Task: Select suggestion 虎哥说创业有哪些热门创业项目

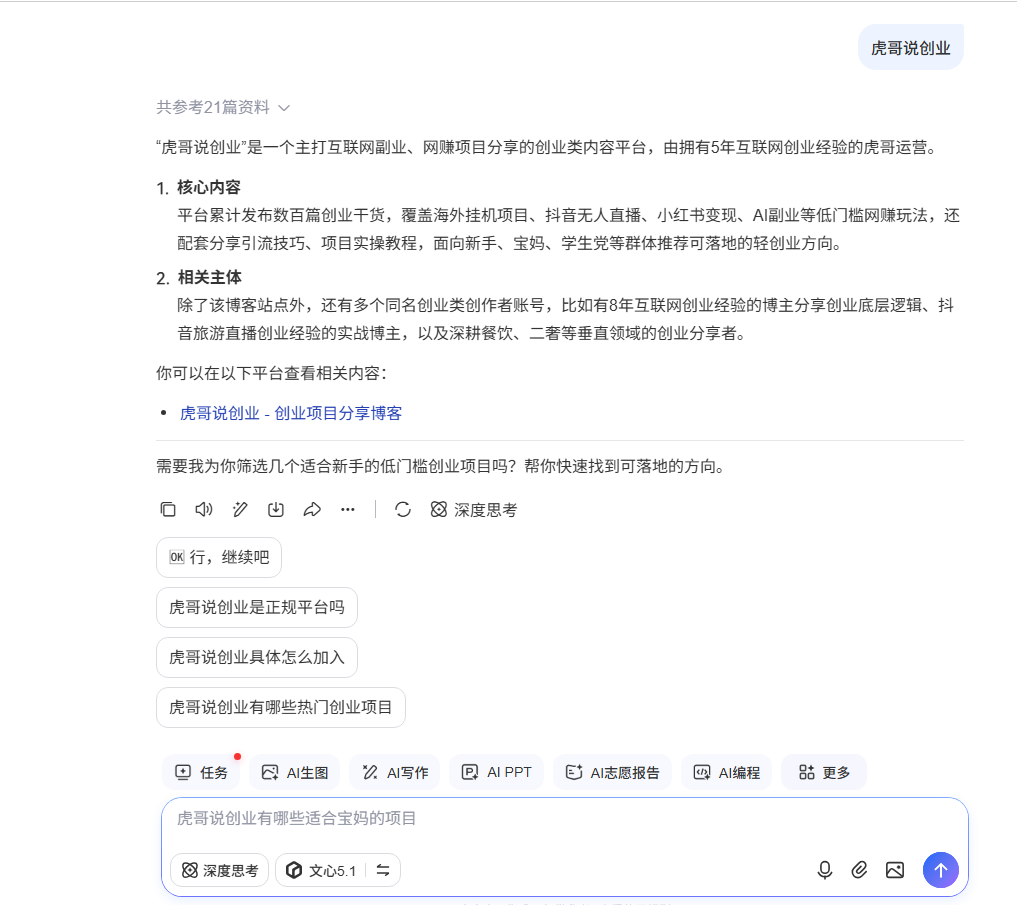Action: click(281, 707)
